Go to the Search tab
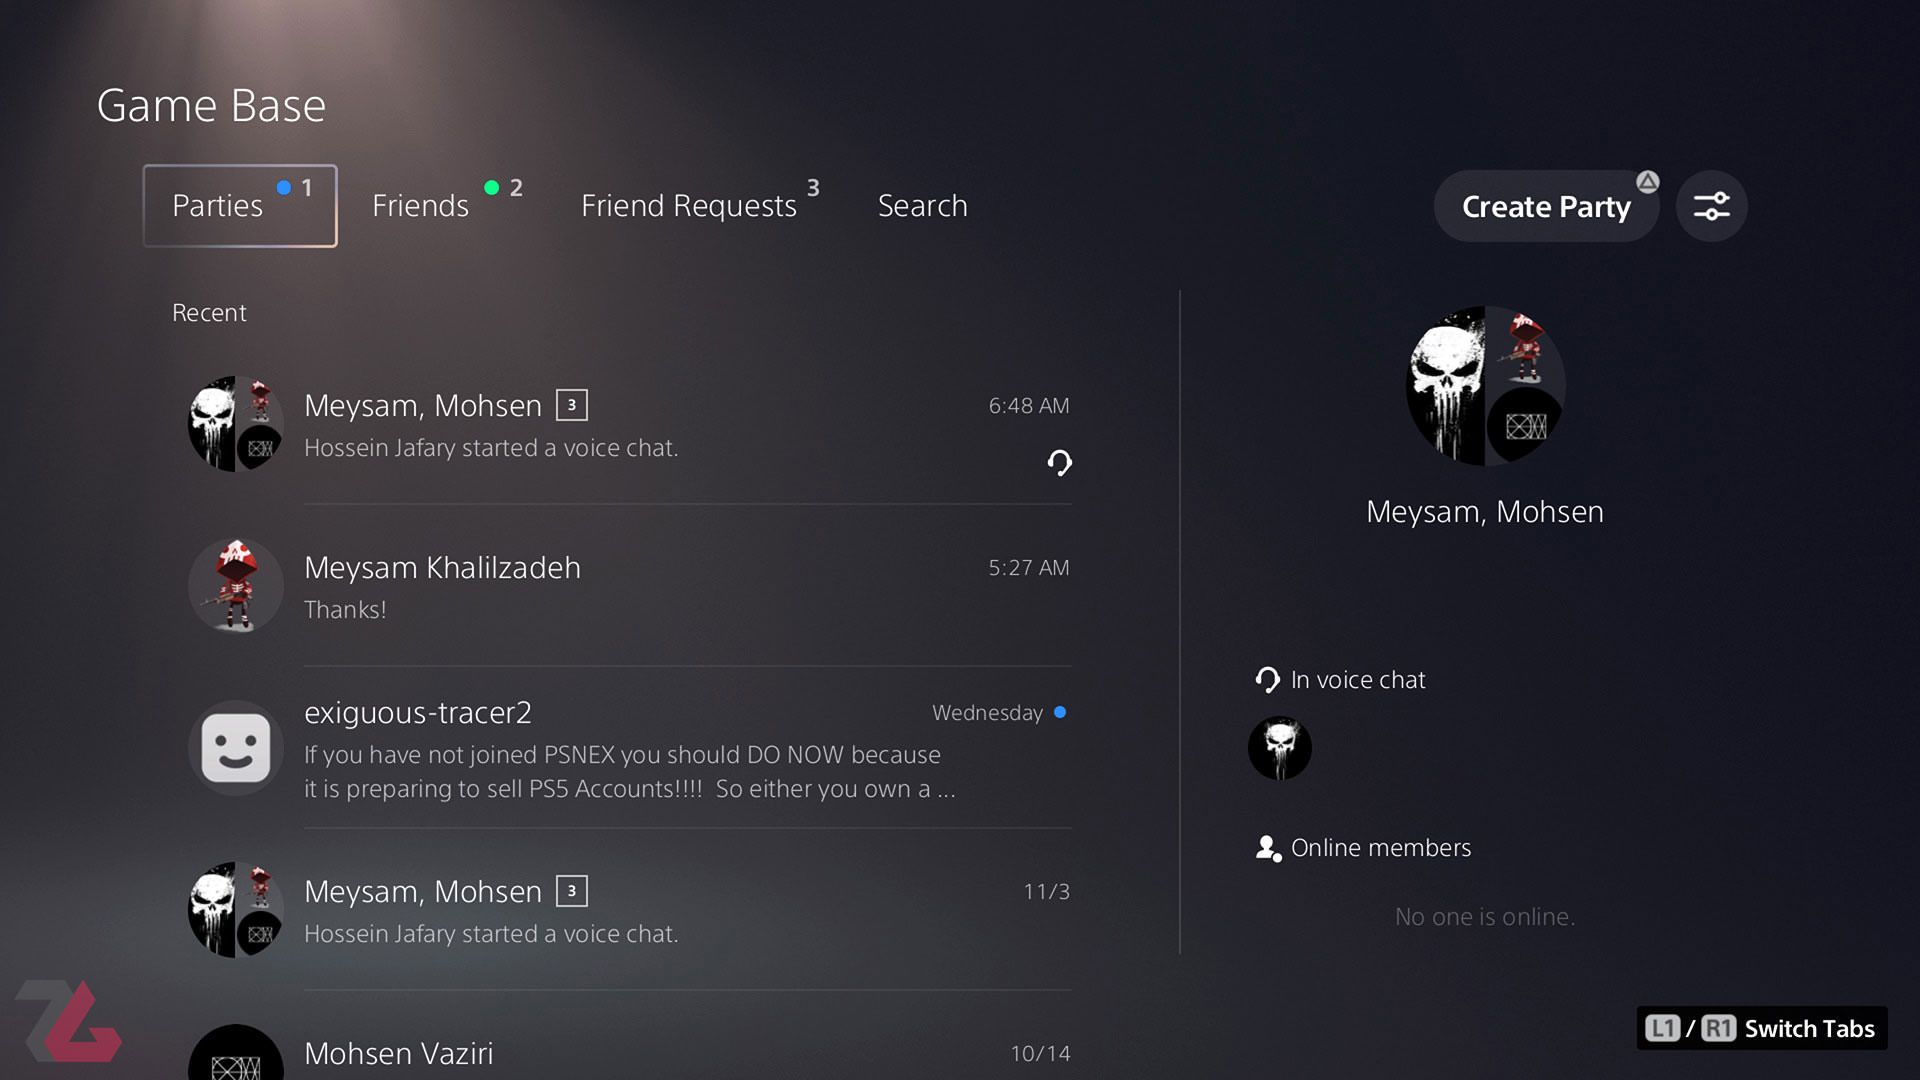This screenshot has width=1920, height=1080. (922, 205)
